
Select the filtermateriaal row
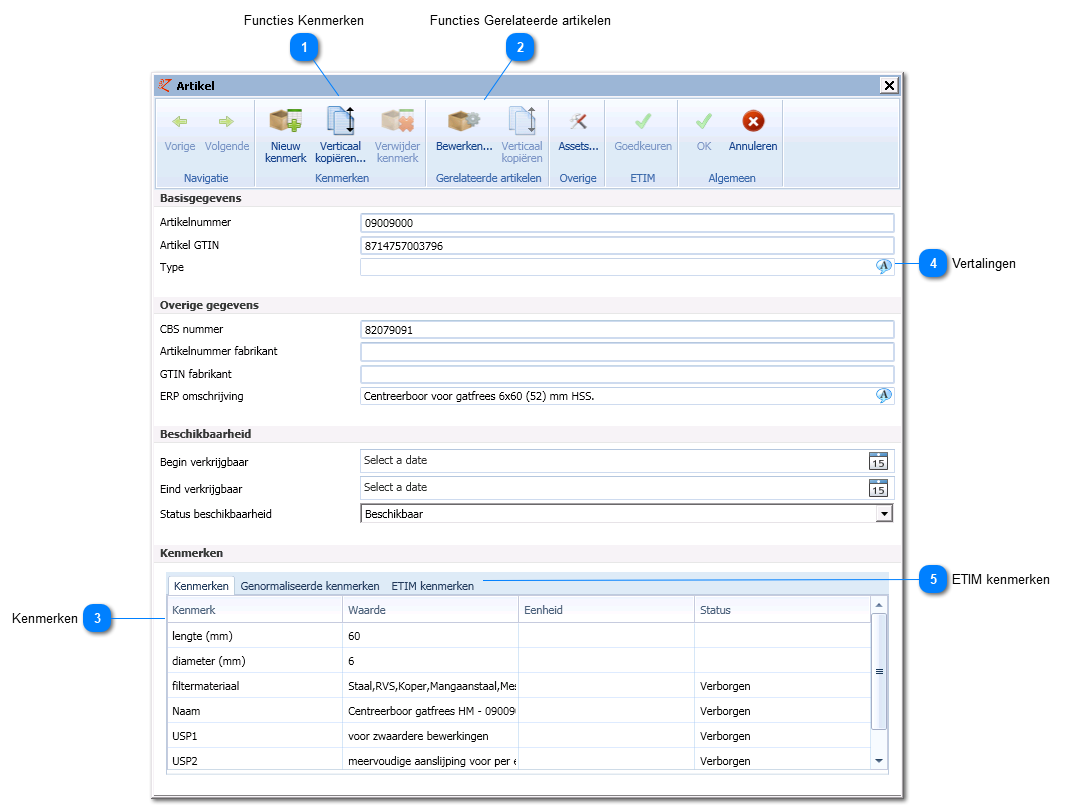click(519, 686)
